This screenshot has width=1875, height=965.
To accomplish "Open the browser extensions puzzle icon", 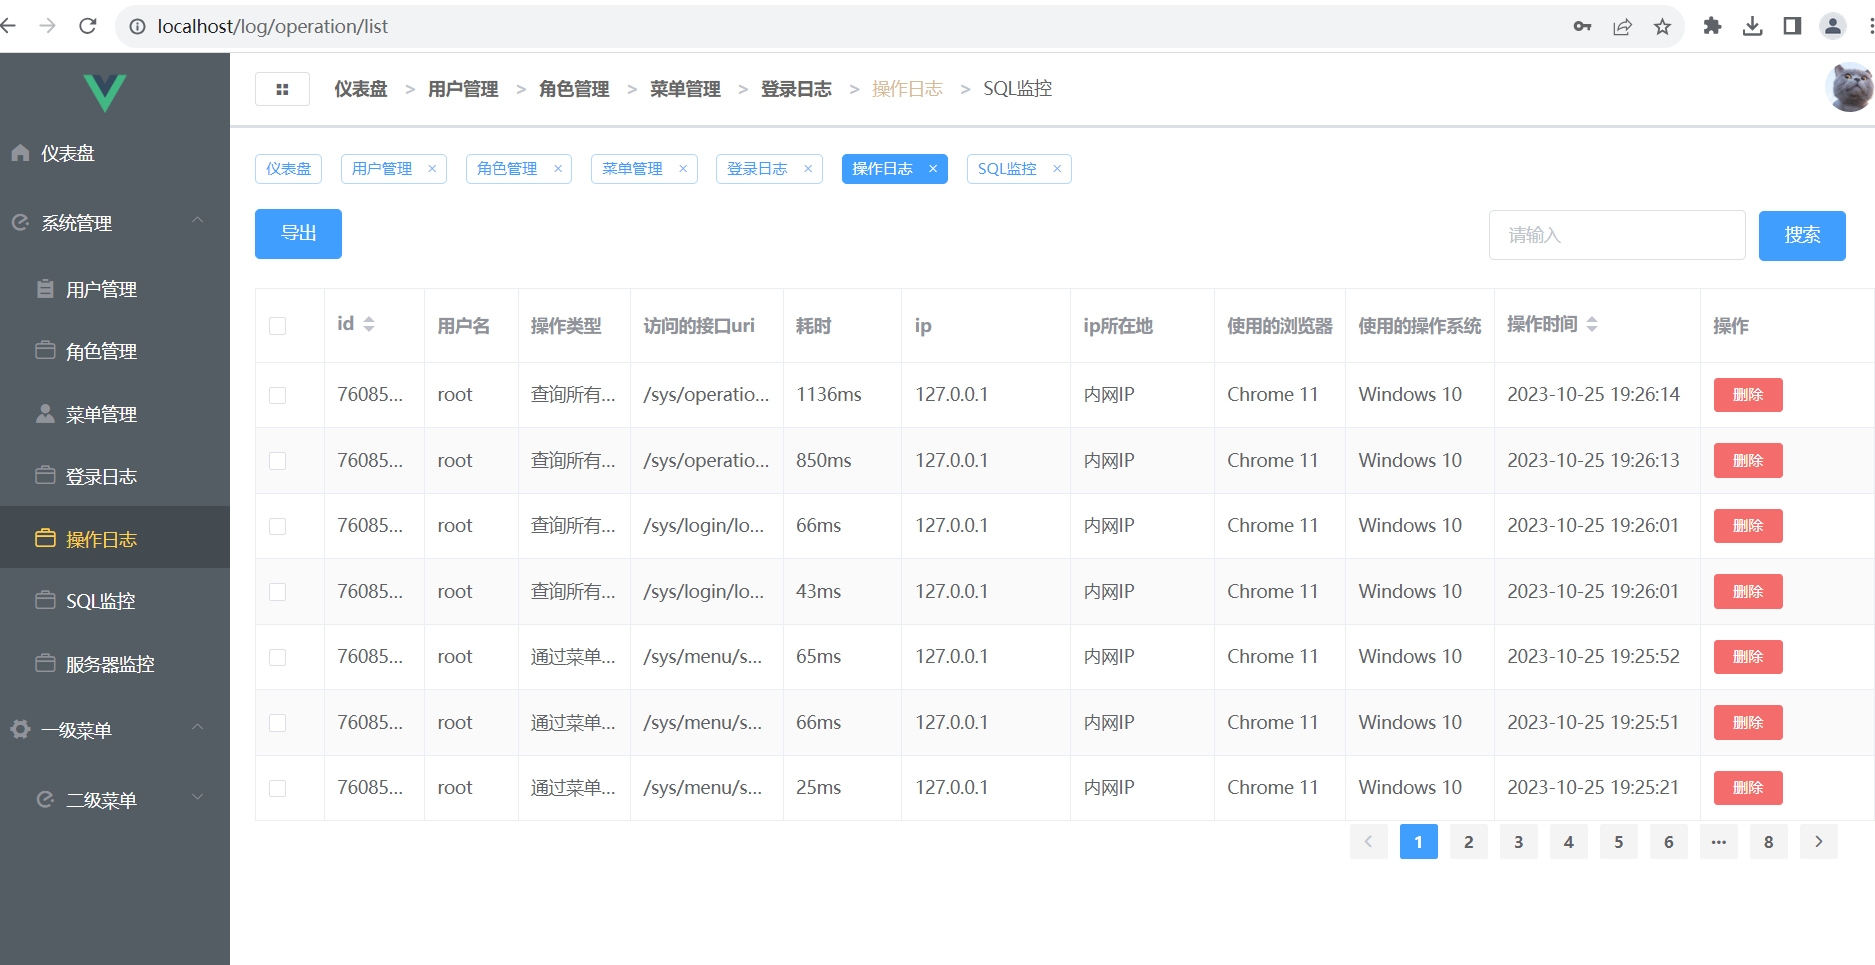I will point(1712,26).
